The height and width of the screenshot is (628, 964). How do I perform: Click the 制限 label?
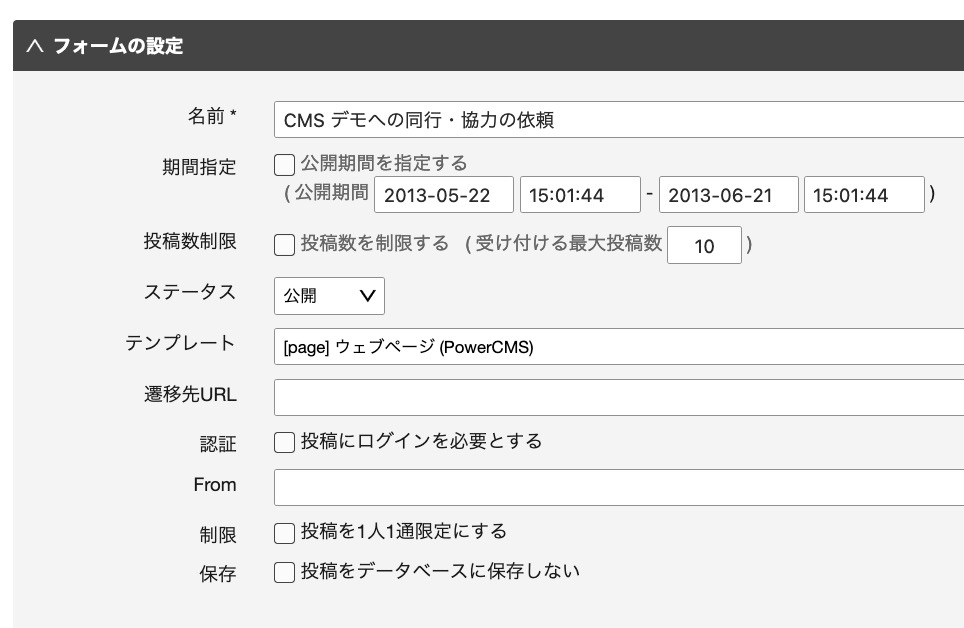(218, 535)
